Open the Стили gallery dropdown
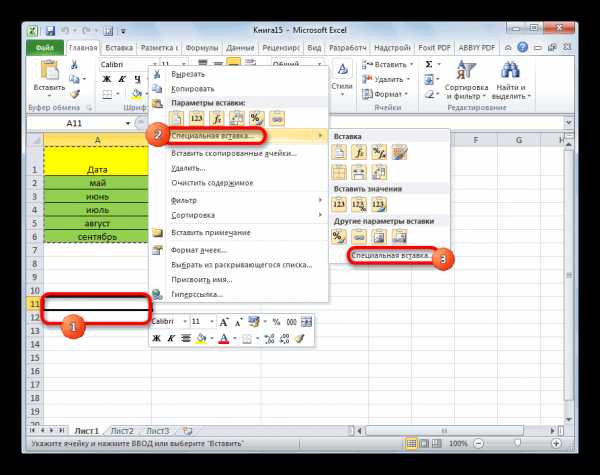 [x=342, y=80]
